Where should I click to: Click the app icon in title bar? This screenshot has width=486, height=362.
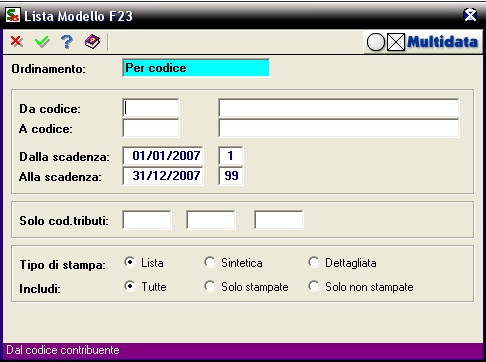(13, 15)
